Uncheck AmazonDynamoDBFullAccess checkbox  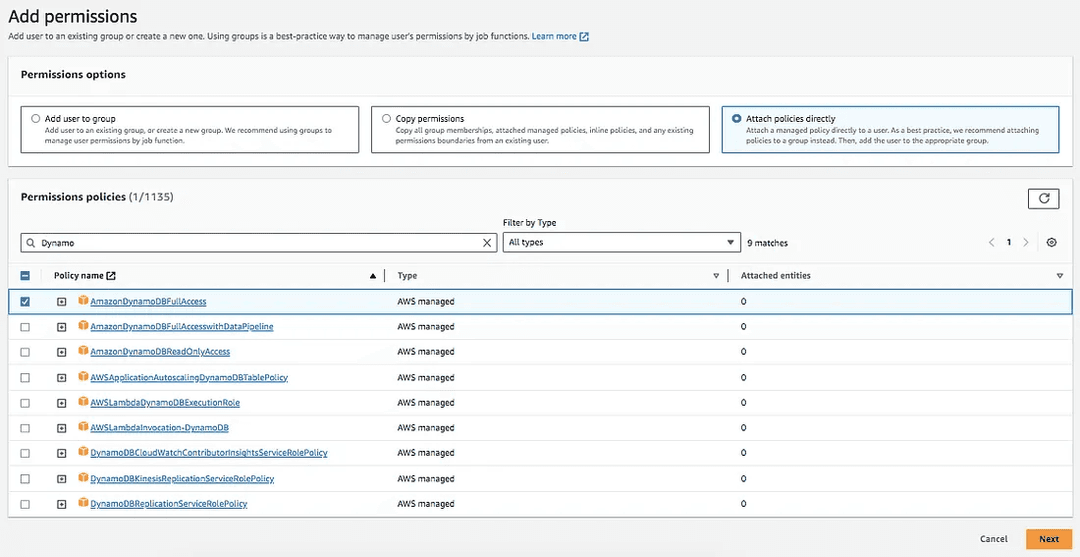[x=25, y=301]
